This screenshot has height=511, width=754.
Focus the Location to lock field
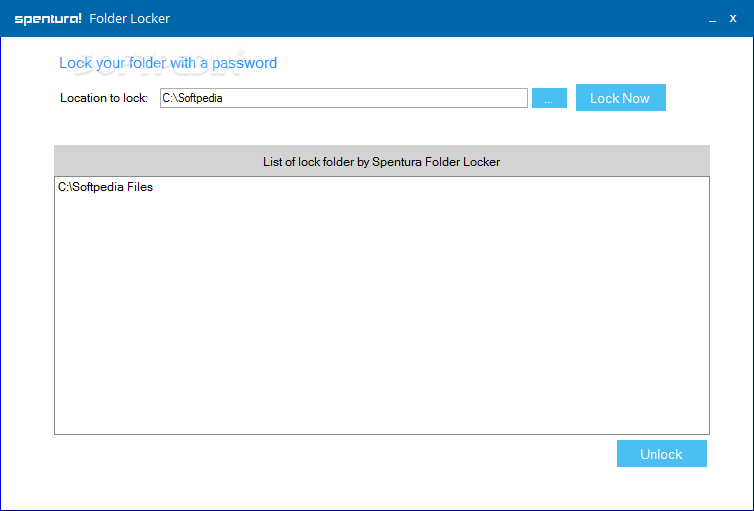click(344, 98)
